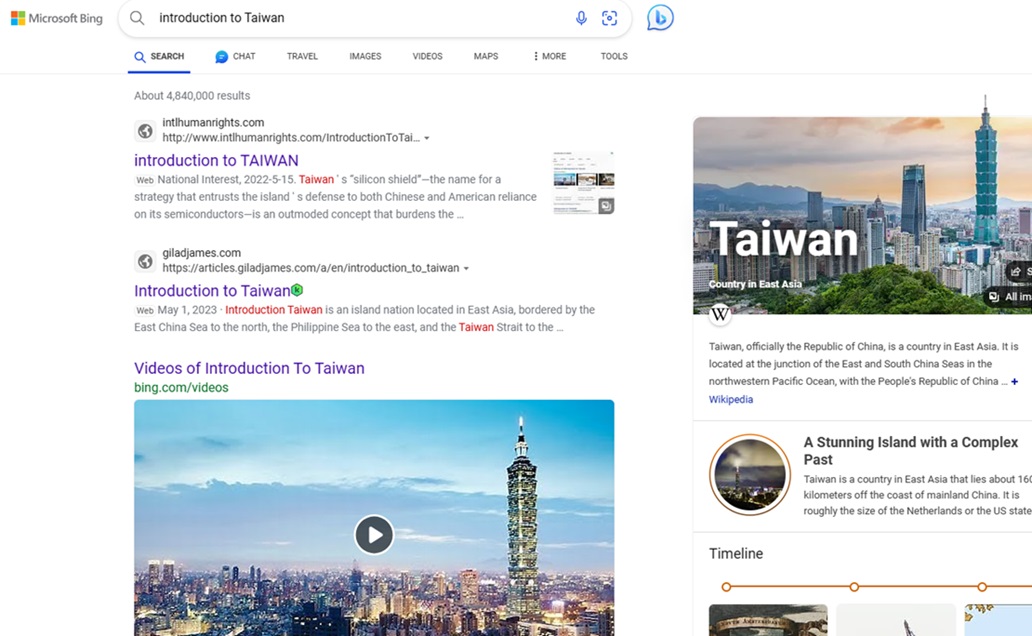Click the Microsoft Bing logo
Image resolution: width=1032 pixels, height=636 pixels.
[56, 18]
